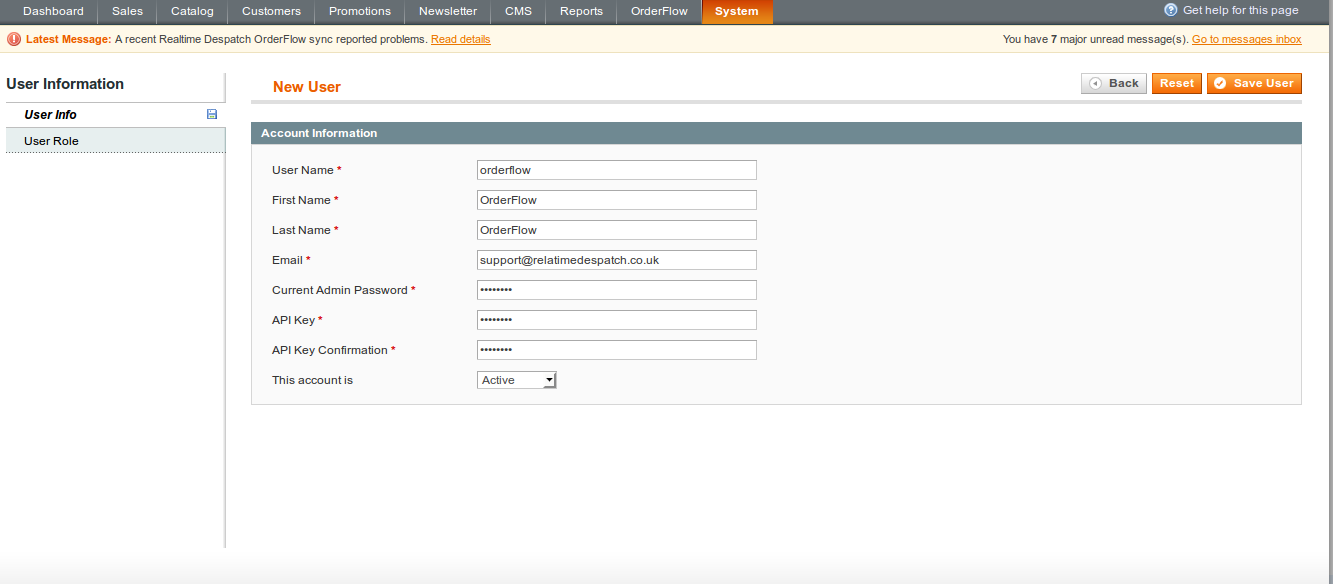Navigate to the Dashboard menu
1333x584 pixels.
click(53, 11)
